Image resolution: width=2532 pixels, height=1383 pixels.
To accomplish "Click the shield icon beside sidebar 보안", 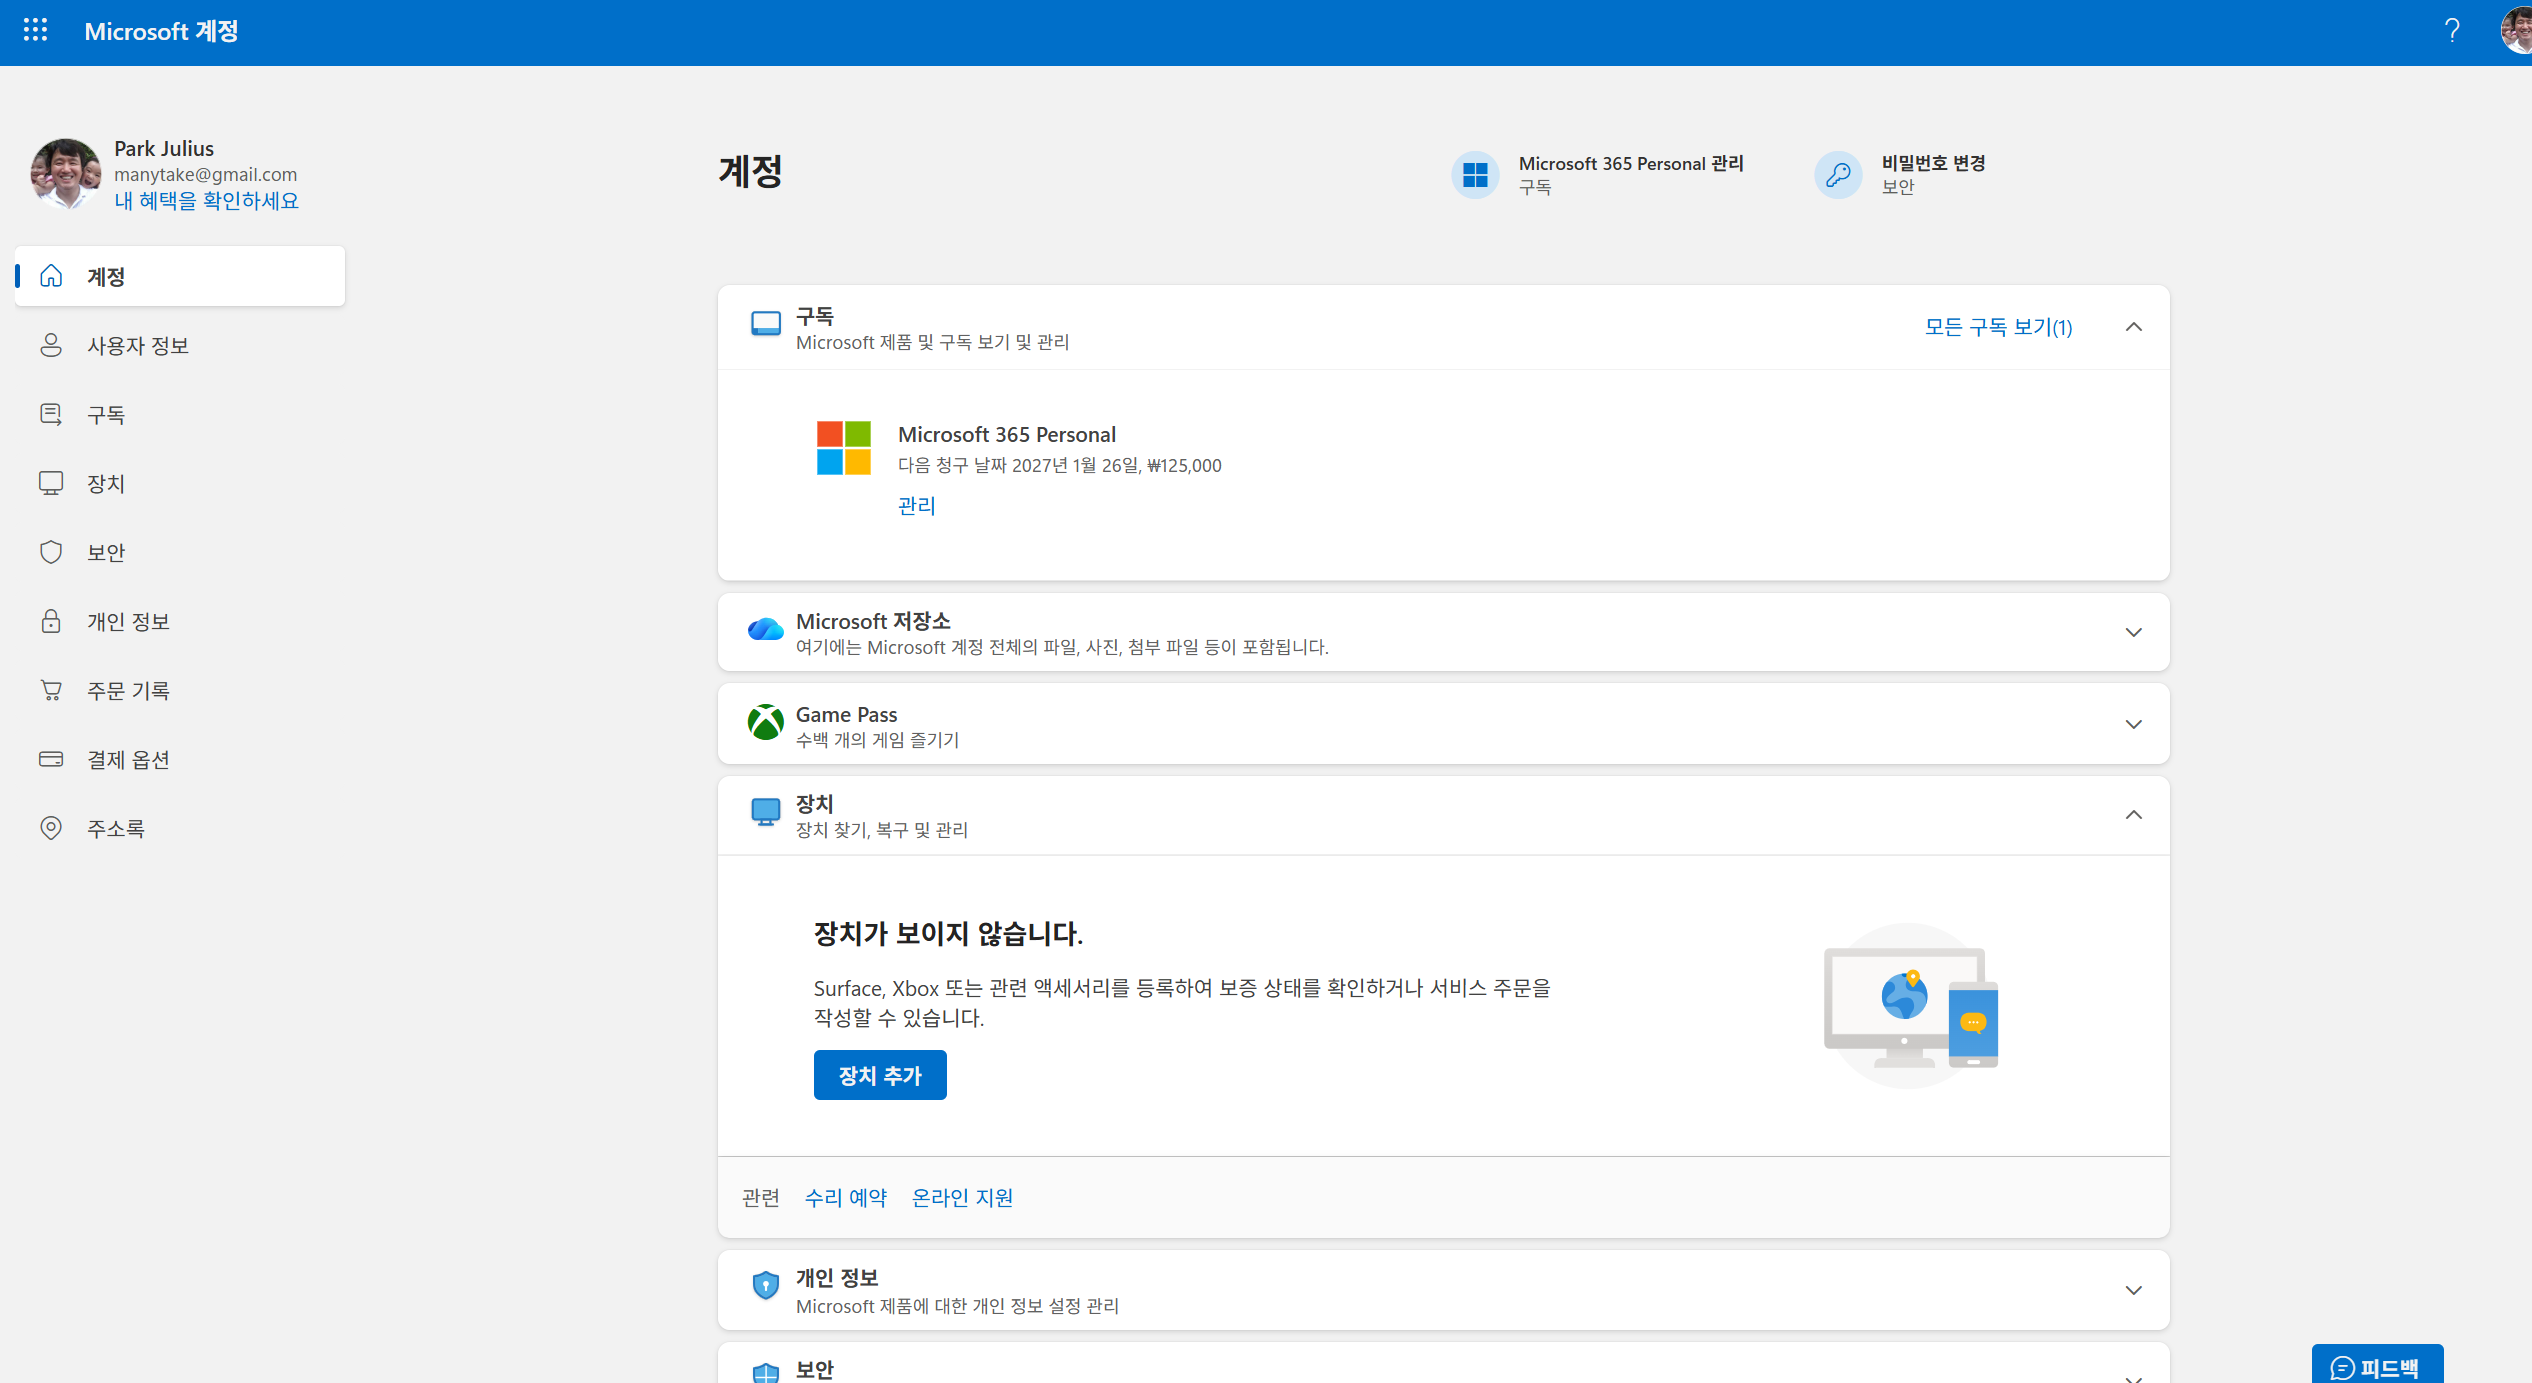I will click(51, 552).
